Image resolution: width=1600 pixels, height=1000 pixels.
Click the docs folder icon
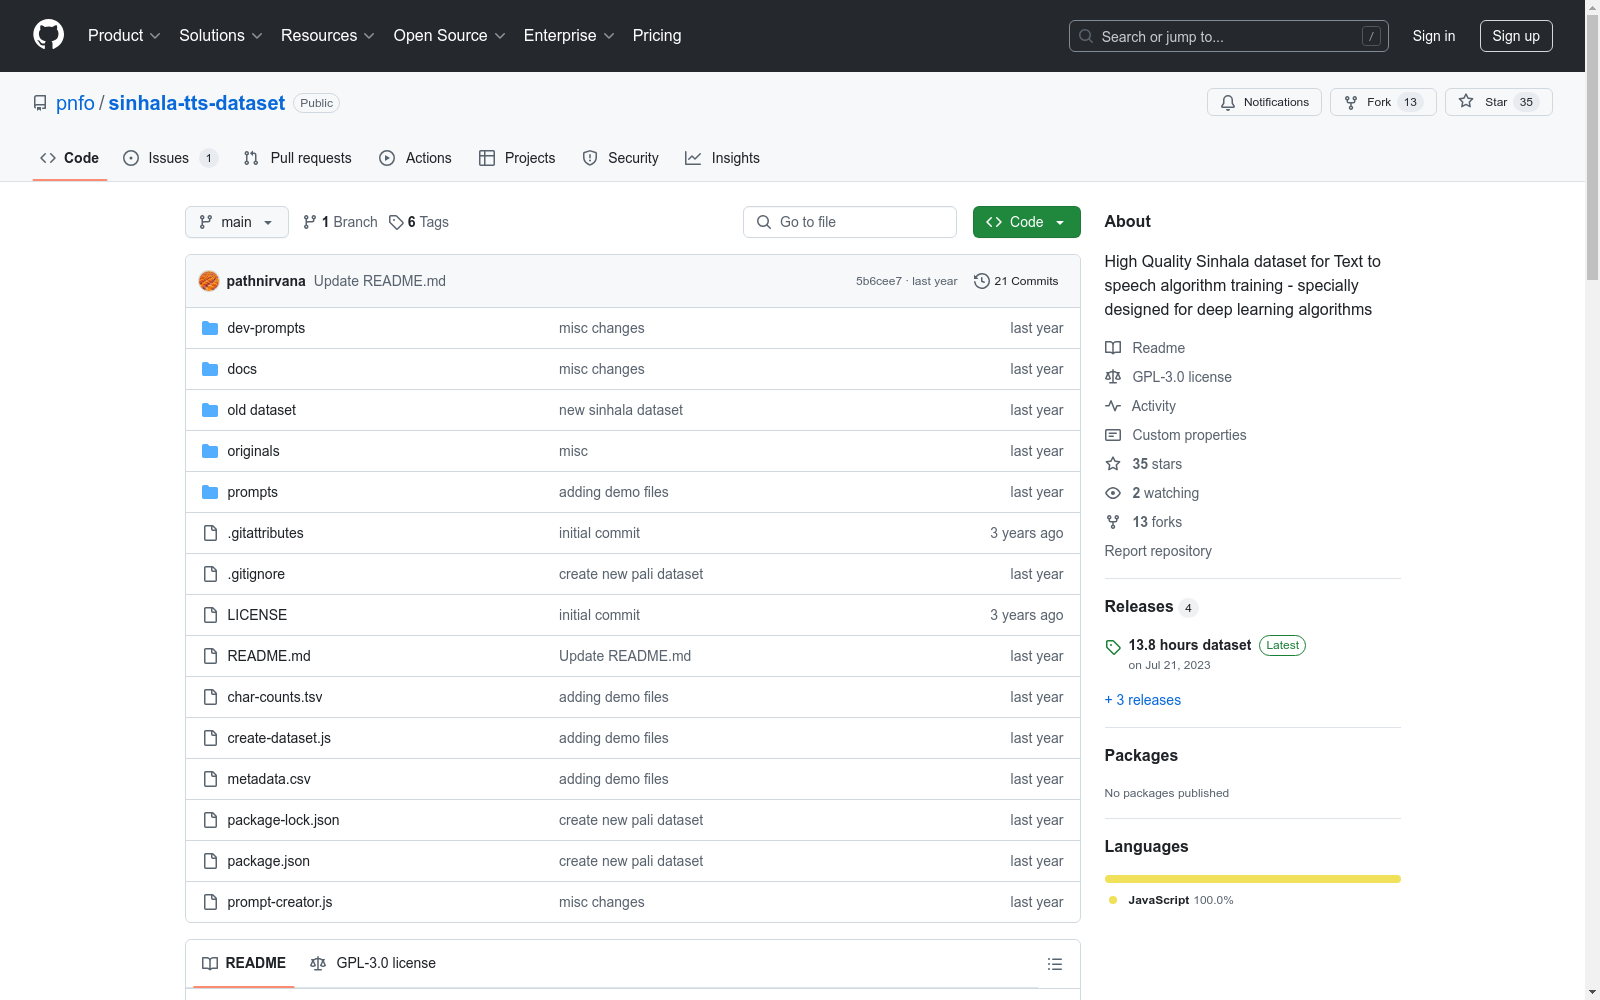210,369
